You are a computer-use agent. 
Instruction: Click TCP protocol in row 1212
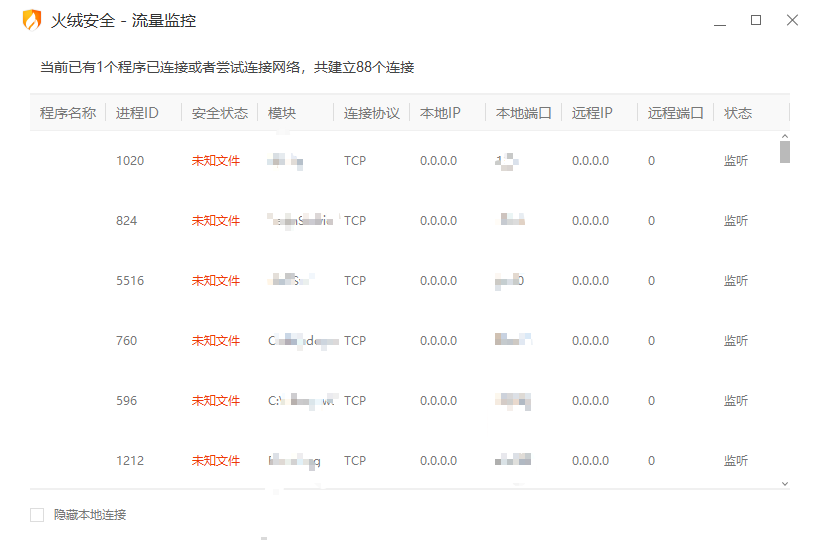click(355, 461)
